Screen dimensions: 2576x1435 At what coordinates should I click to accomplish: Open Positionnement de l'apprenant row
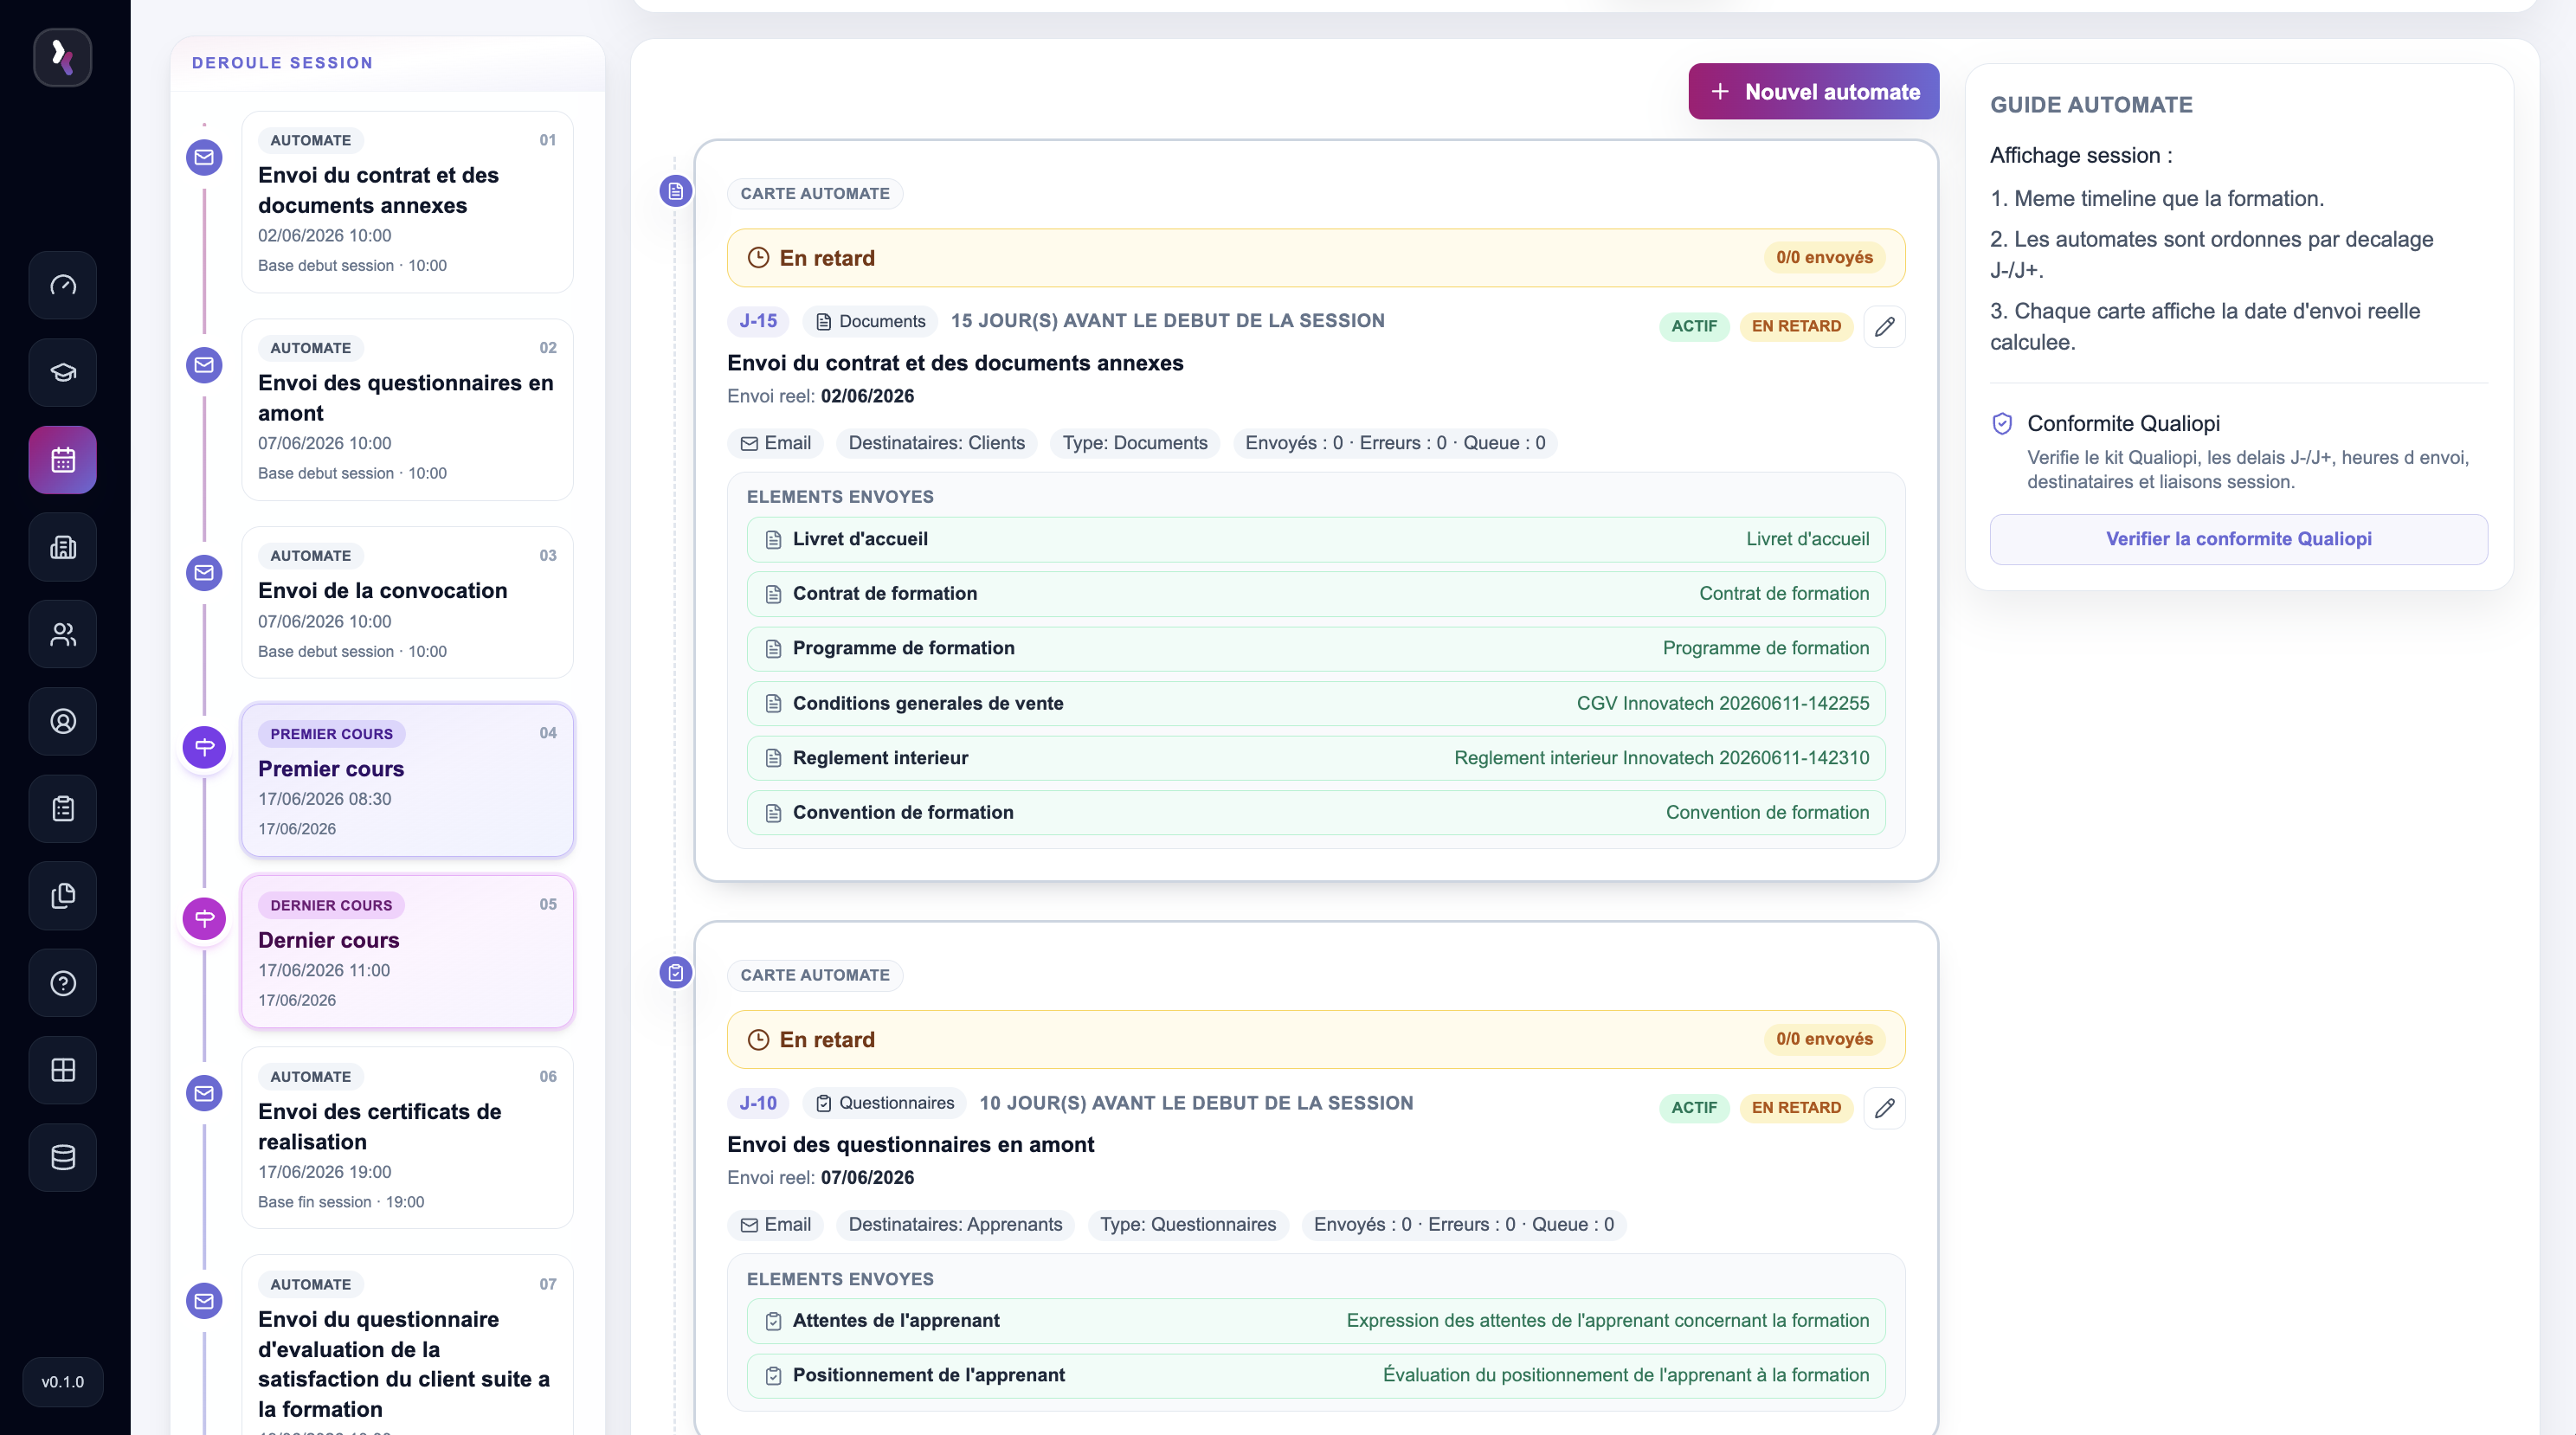pyautogui.click(x=1316, y=1376)
